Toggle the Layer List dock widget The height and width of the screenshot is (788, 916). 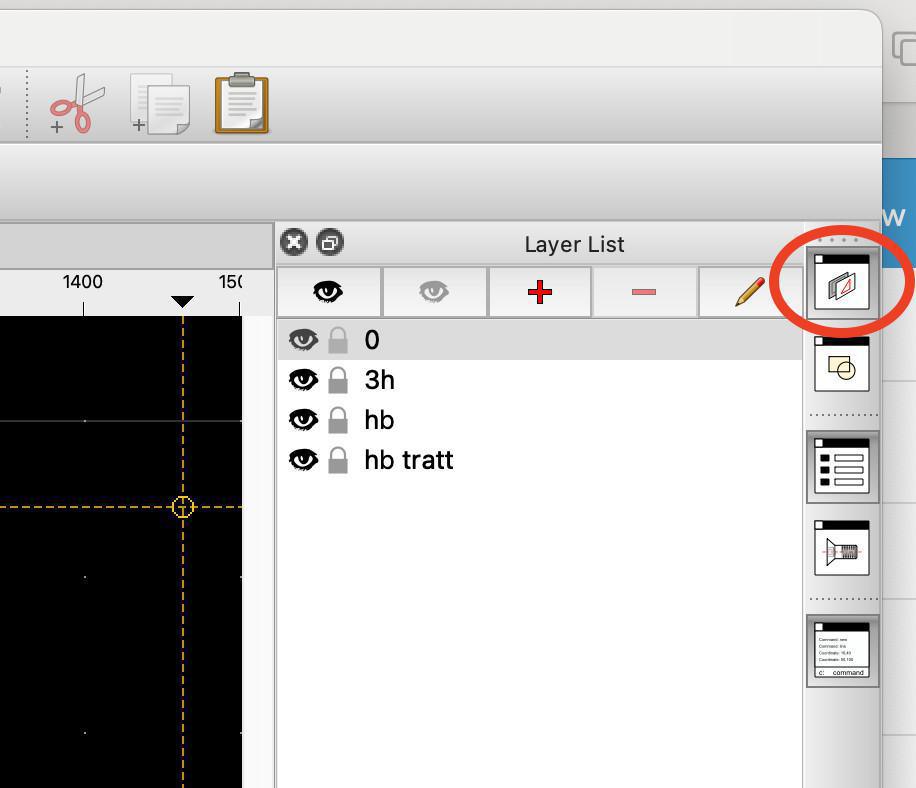tap(842, 283)
